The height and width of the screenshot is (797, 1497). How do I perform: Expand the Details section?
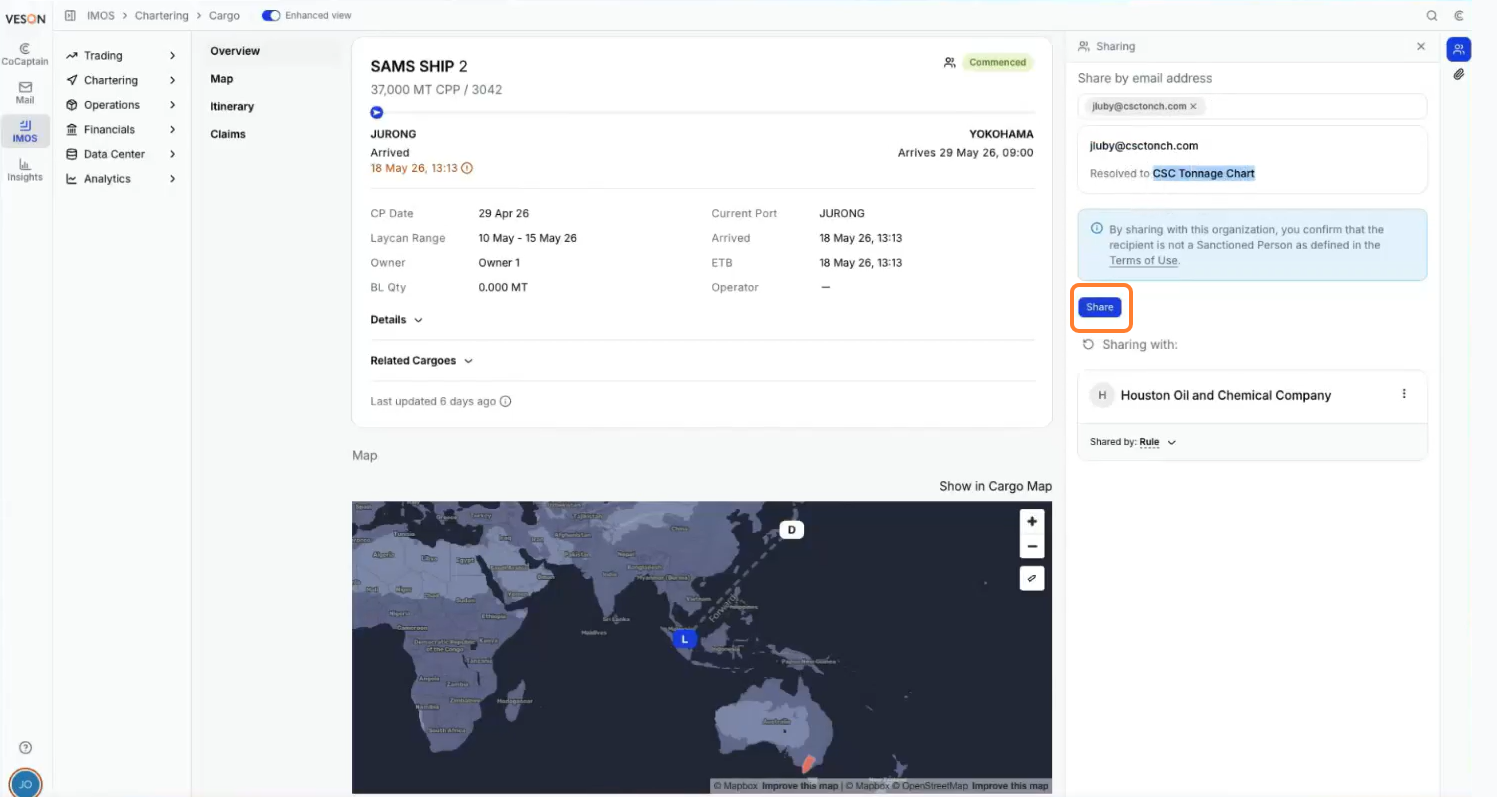(x=397, y=320)
